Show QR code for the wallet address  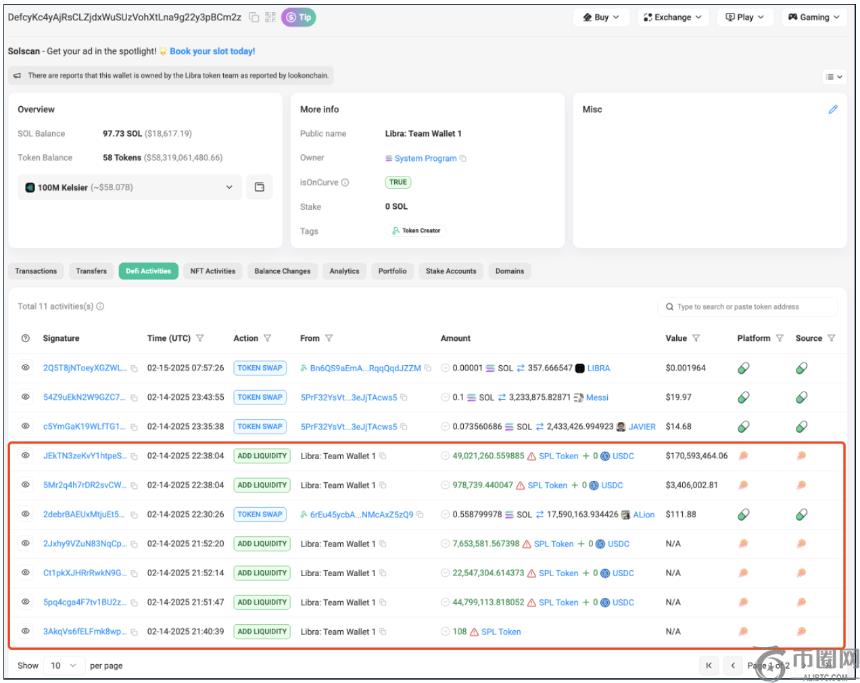270,17
